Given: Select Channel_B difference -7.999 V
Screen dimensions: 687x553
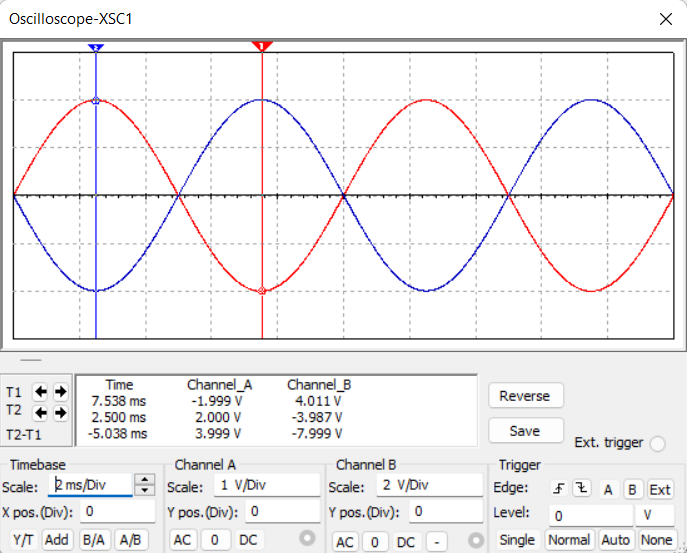Looking at the screenshot, I should tap(317, 434).
